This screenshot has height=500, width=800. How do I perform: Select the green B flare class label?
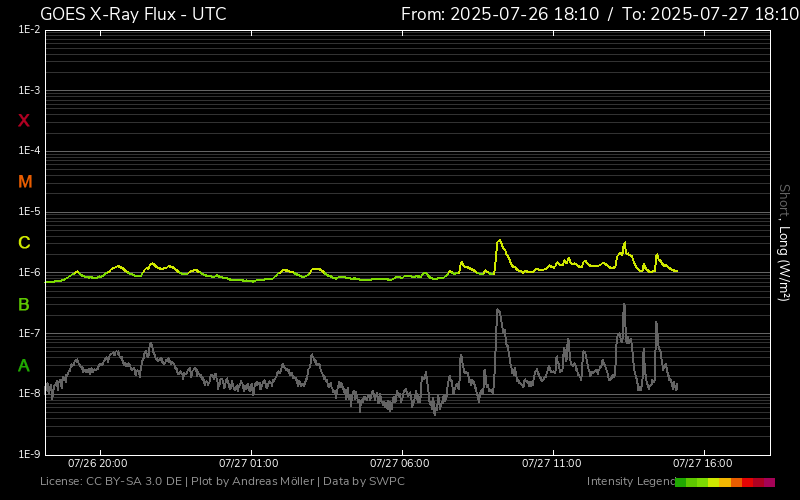tap(24, 304)
